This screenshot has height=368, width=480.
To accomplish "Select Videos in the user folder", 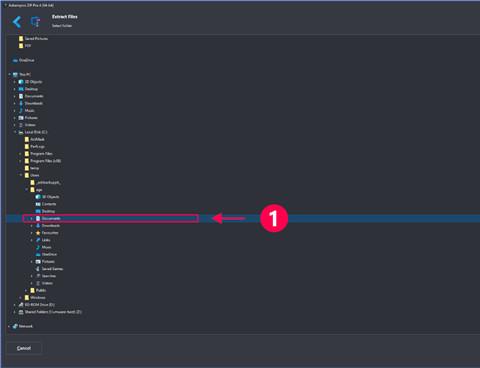I will pos(47,283).
